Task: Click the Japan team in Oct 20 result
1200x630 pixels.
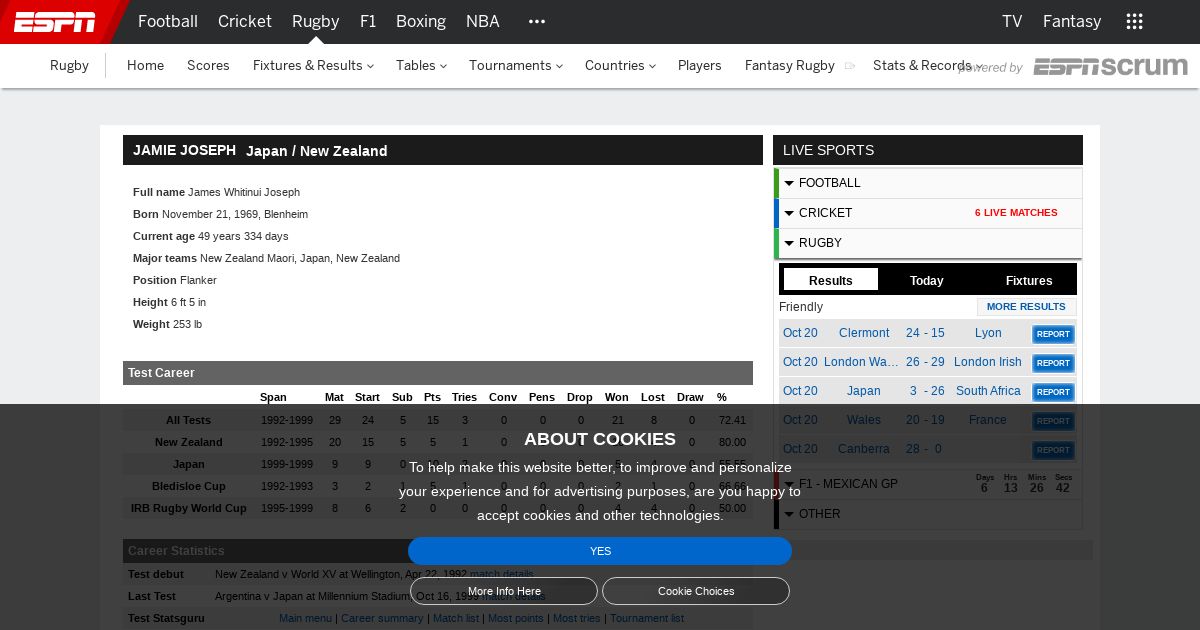Action: 864,391
